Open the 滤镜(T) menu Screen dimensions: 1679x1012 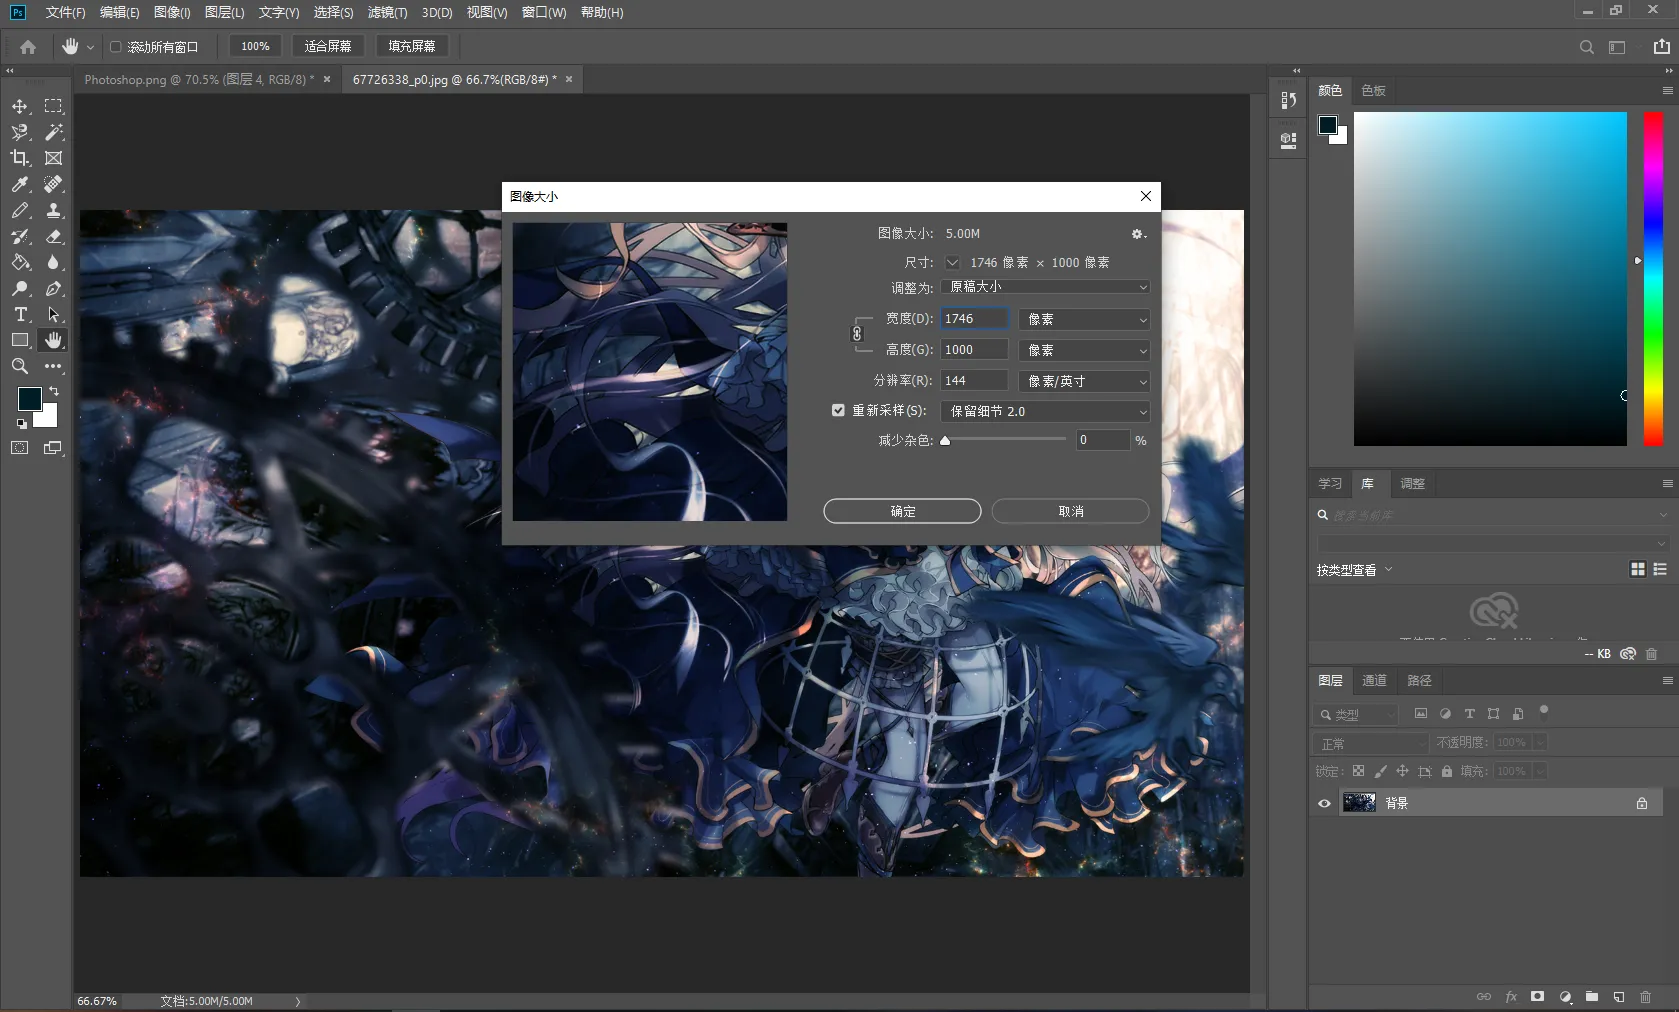(387, 12)
